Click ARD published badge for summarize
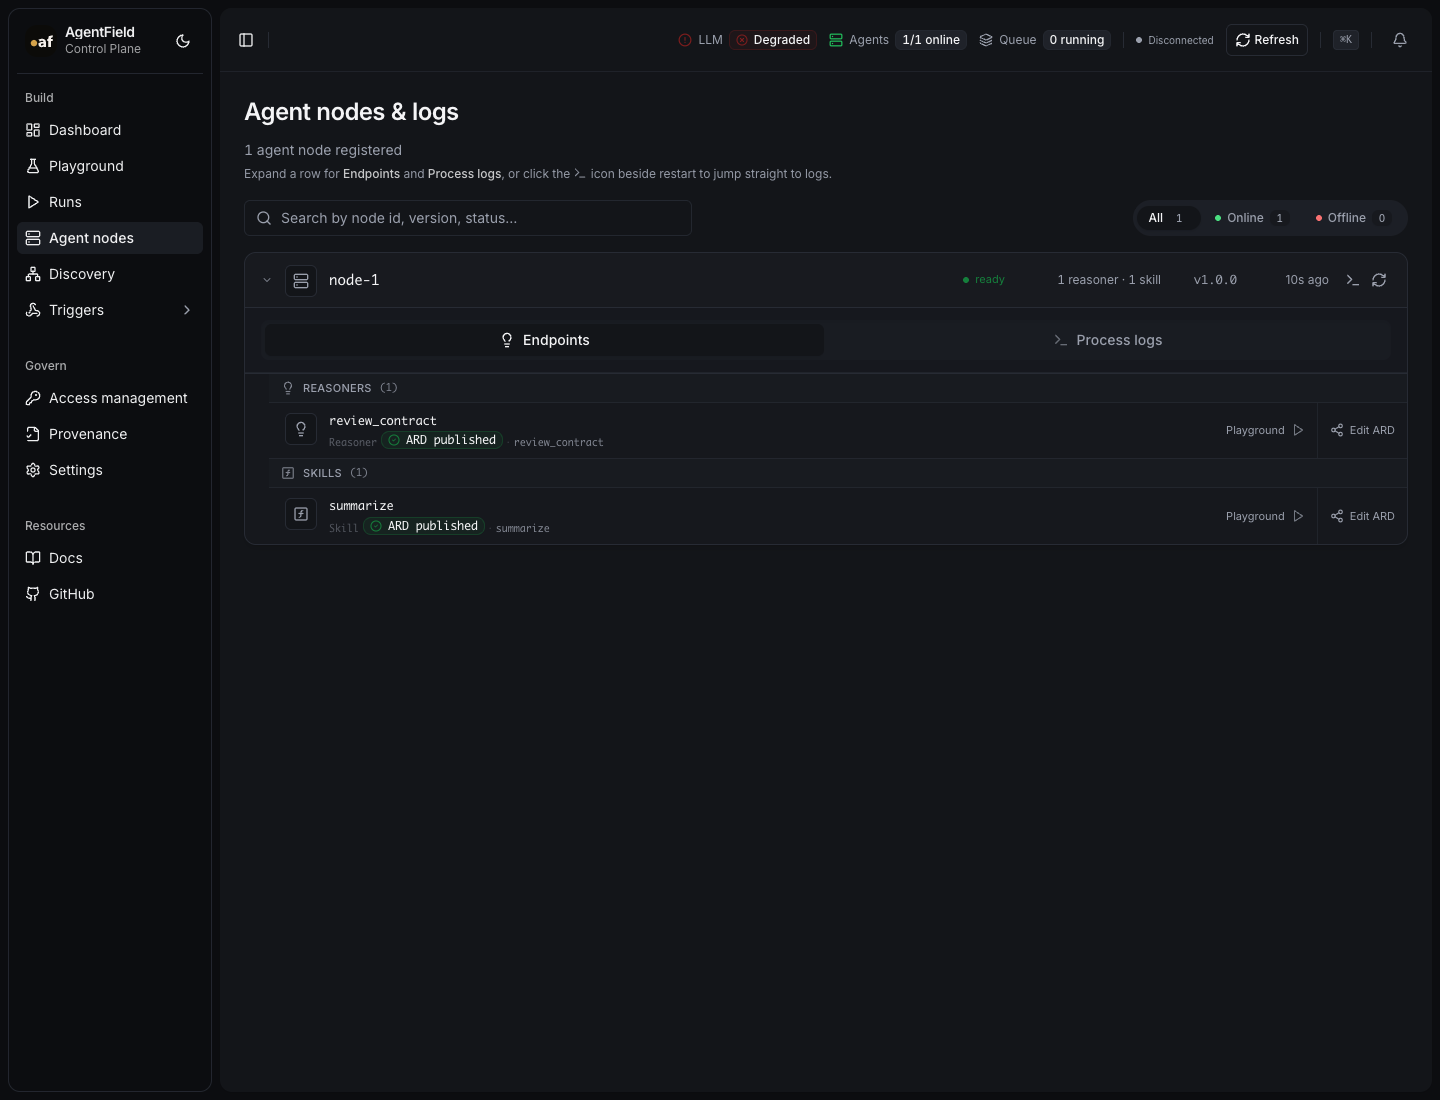Image resolution: width=1440 pixels, height=1100 pixels. point(424,526)
